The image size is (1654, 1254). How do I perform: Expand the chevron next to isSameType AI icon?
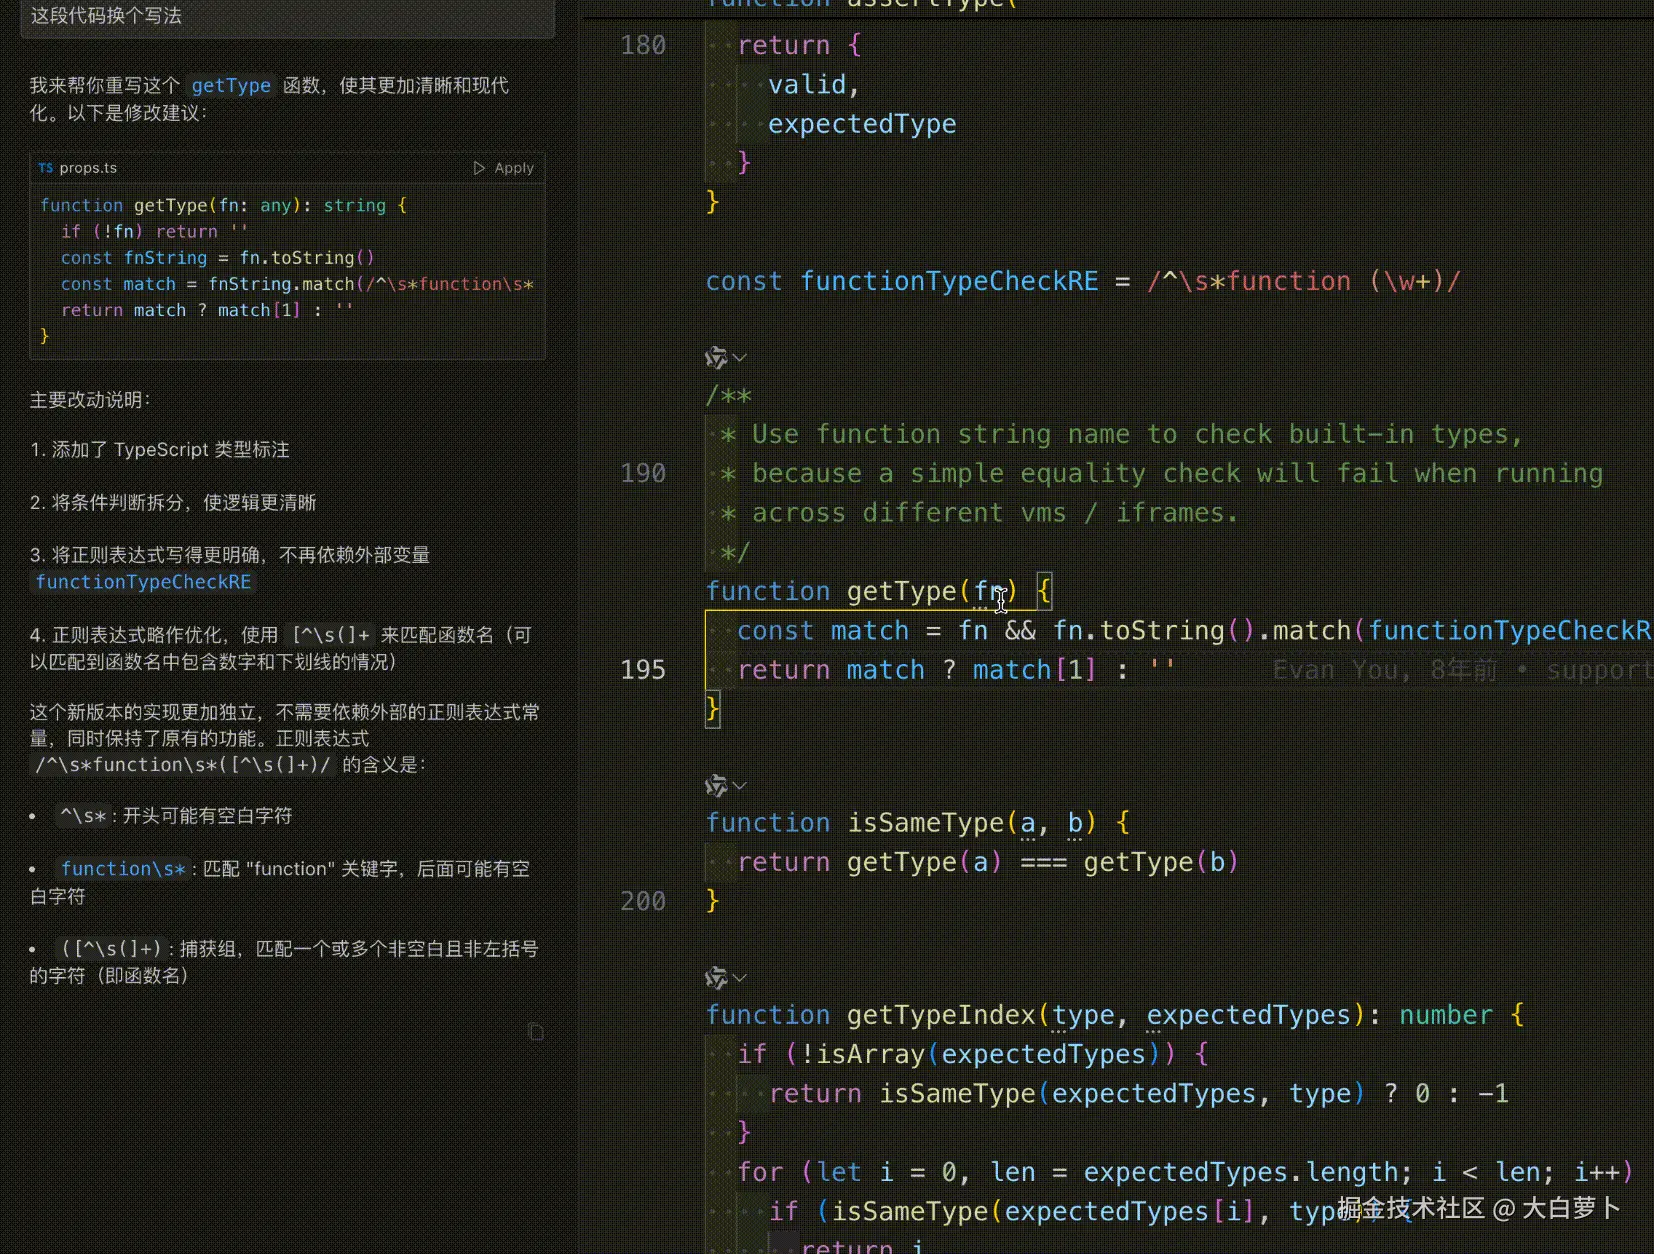point(740,786)
